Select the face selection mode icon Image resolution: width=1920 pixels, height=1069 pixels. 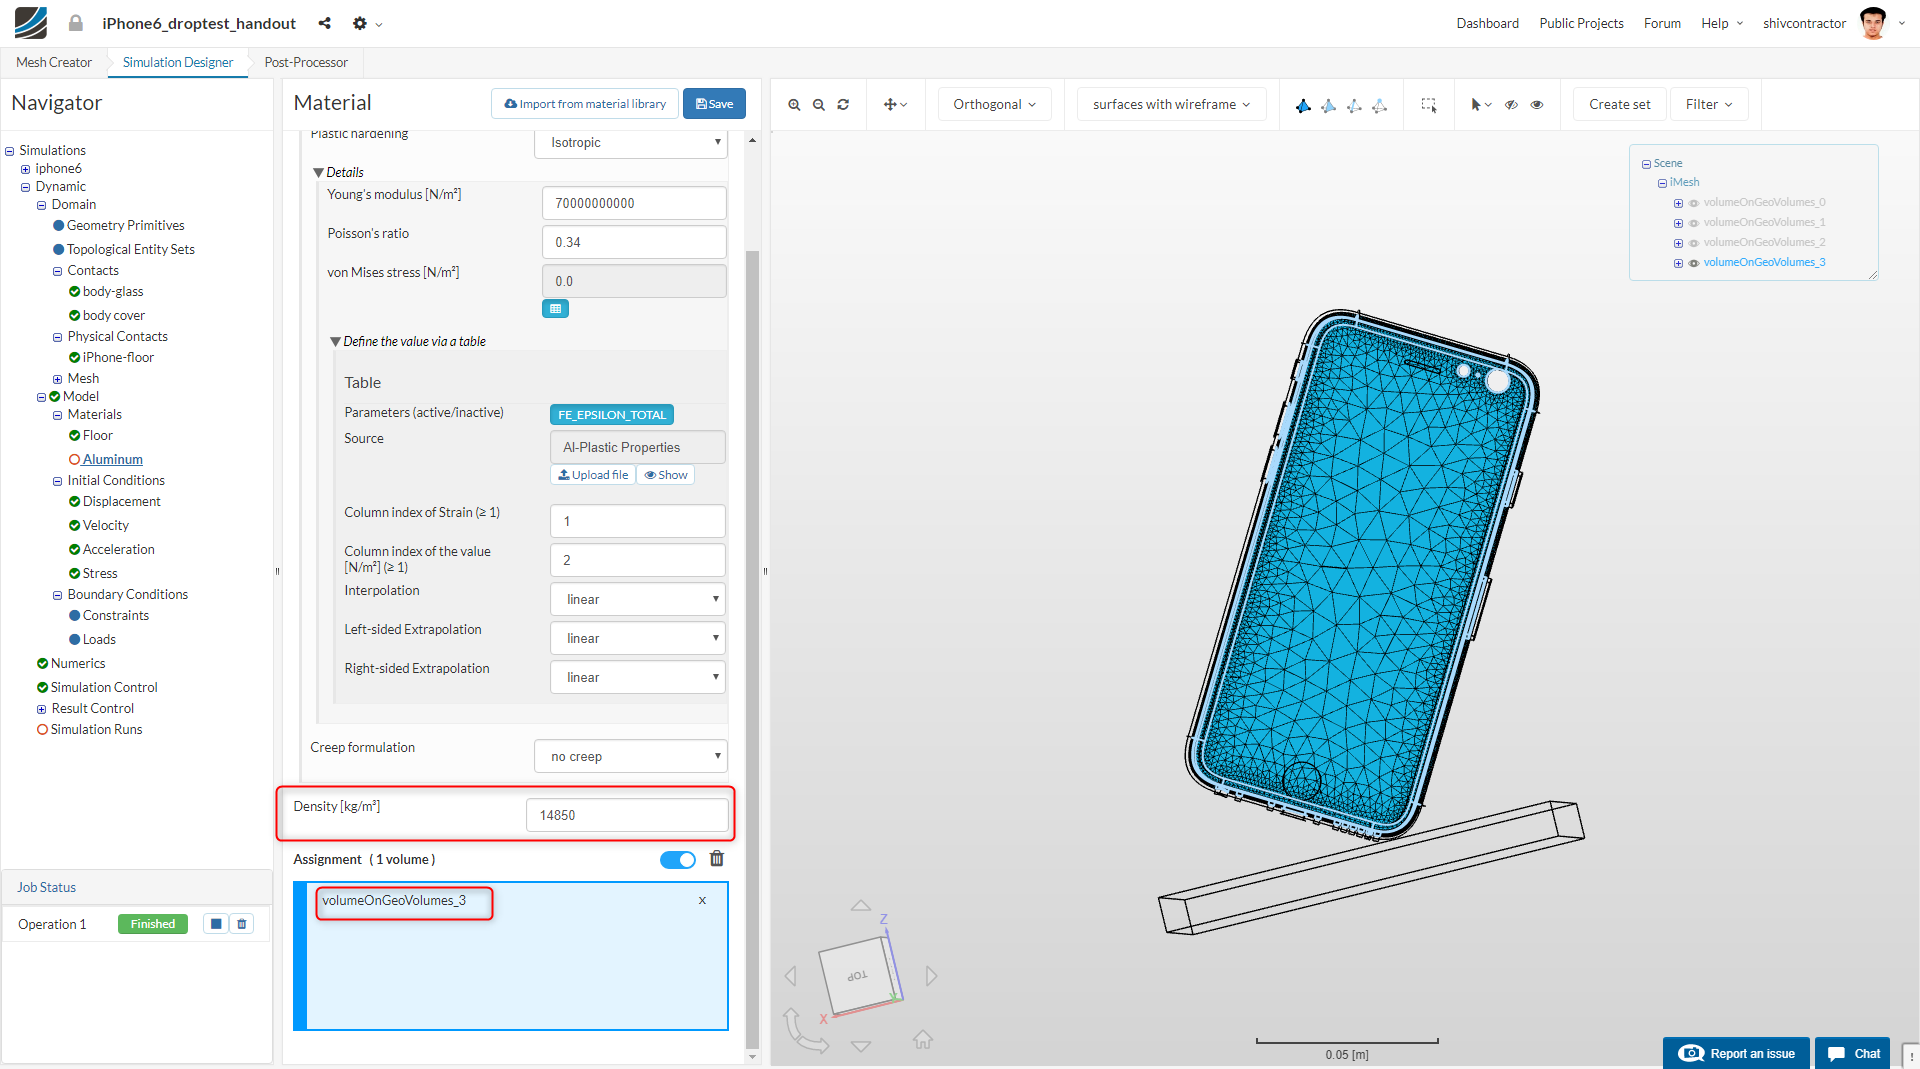click(1328, 105)
